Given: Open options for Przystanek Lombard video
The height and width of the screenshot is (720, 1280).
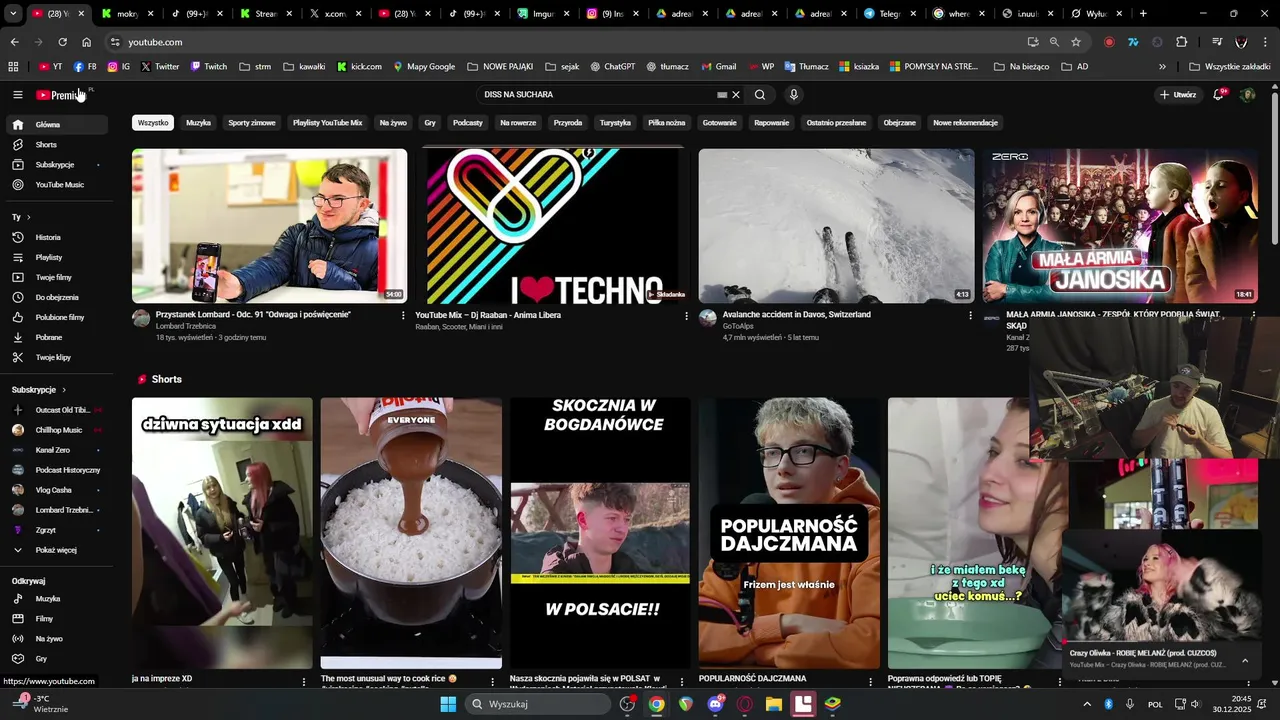Looking at the screenshot, I should coord(404,316).
